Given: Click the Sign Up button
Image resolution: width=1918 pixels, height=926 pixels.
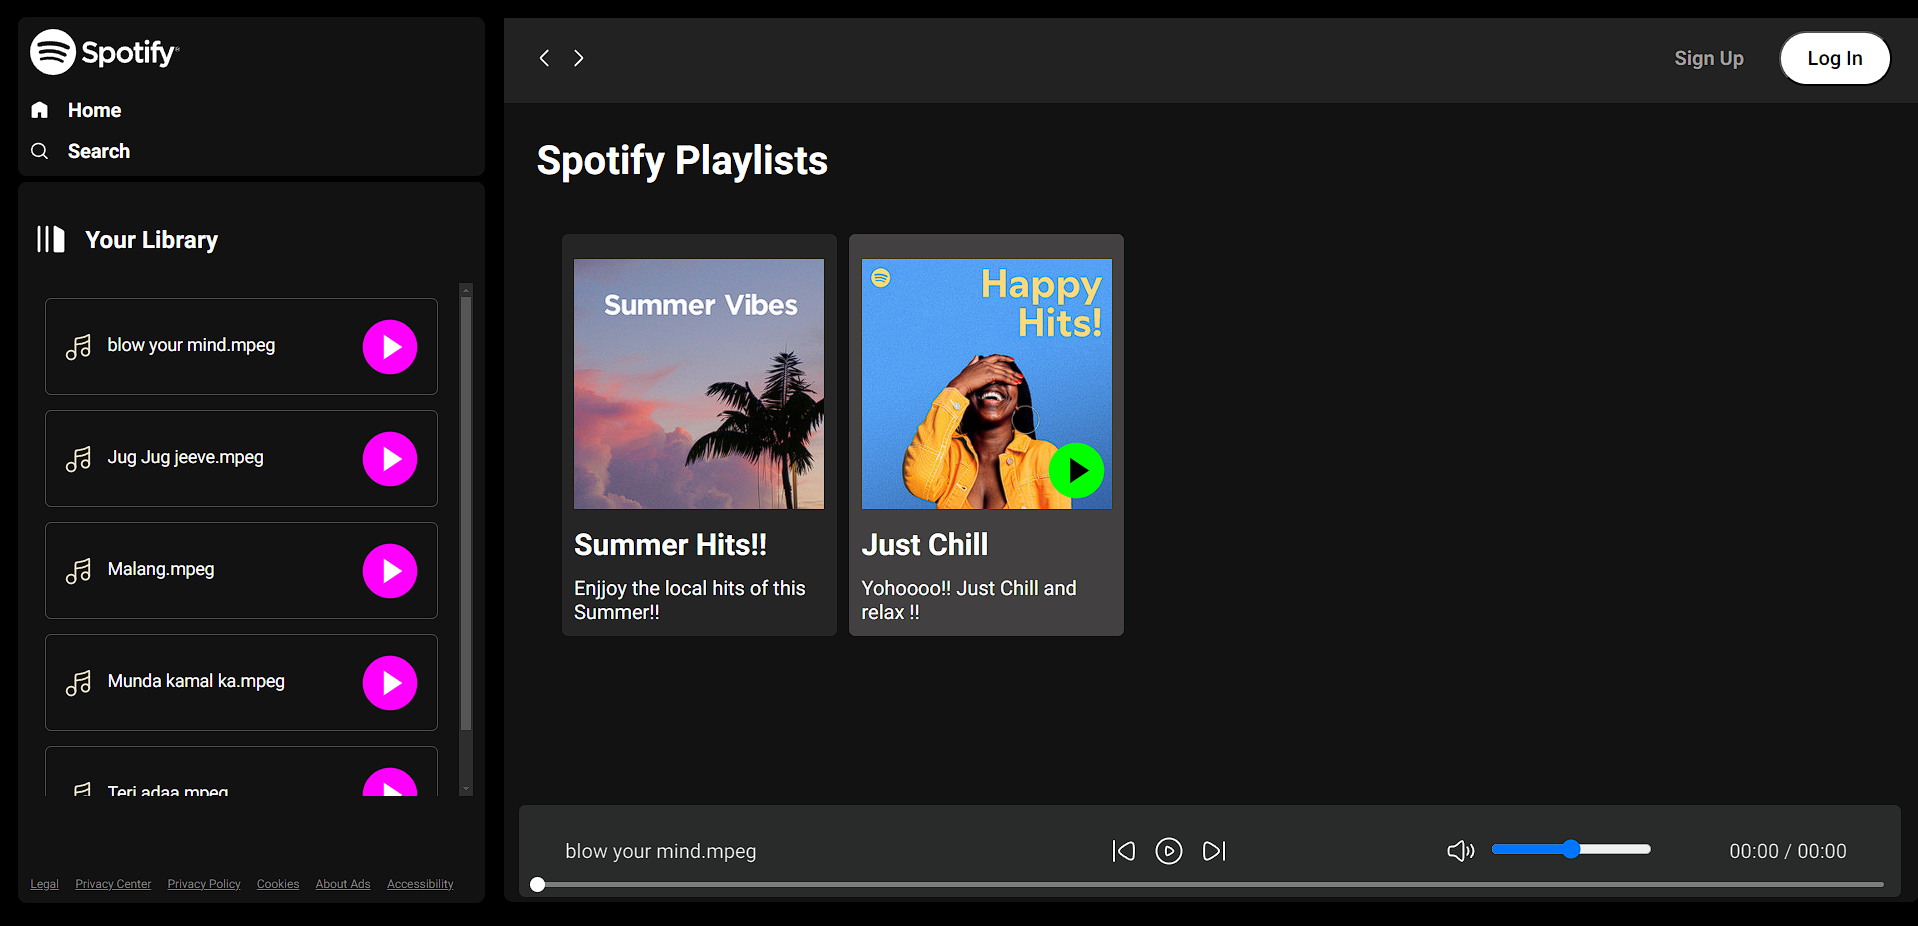Looking at the screenshot, I should tap(1709, 58).
